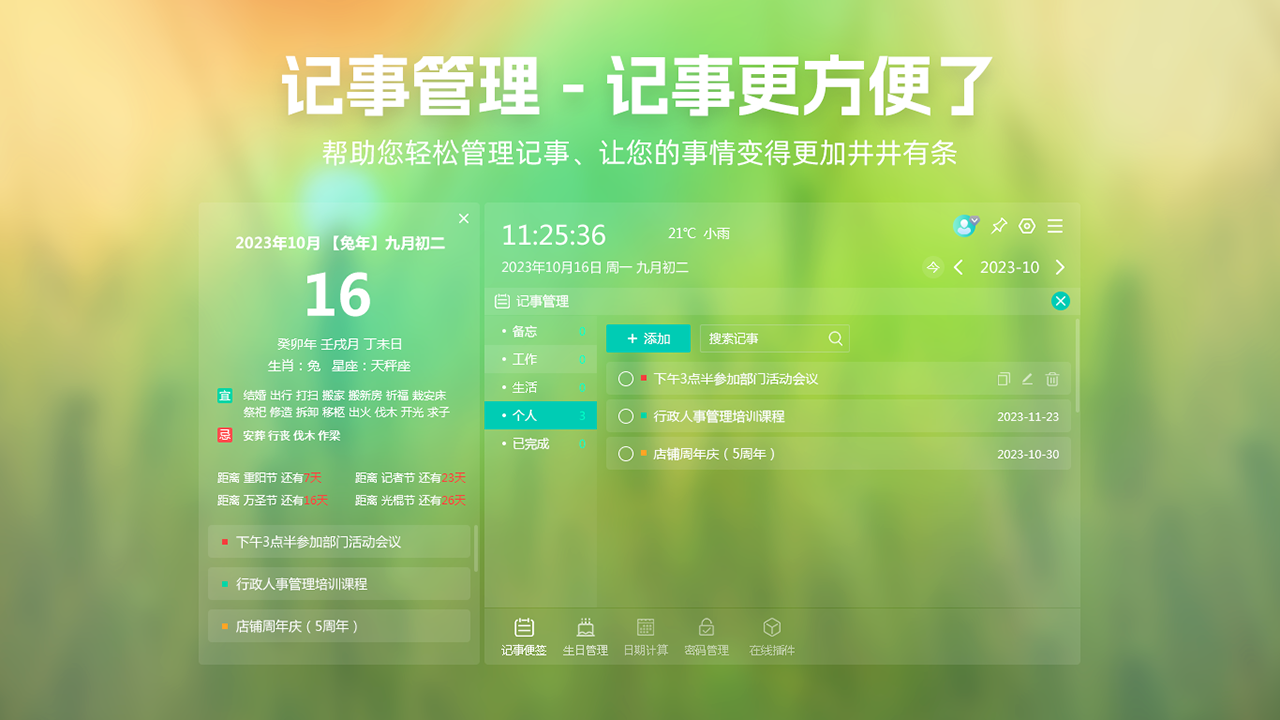
Task: Click date line 2023年10月16日 周一 九月初二
Action: pos(595,267)
